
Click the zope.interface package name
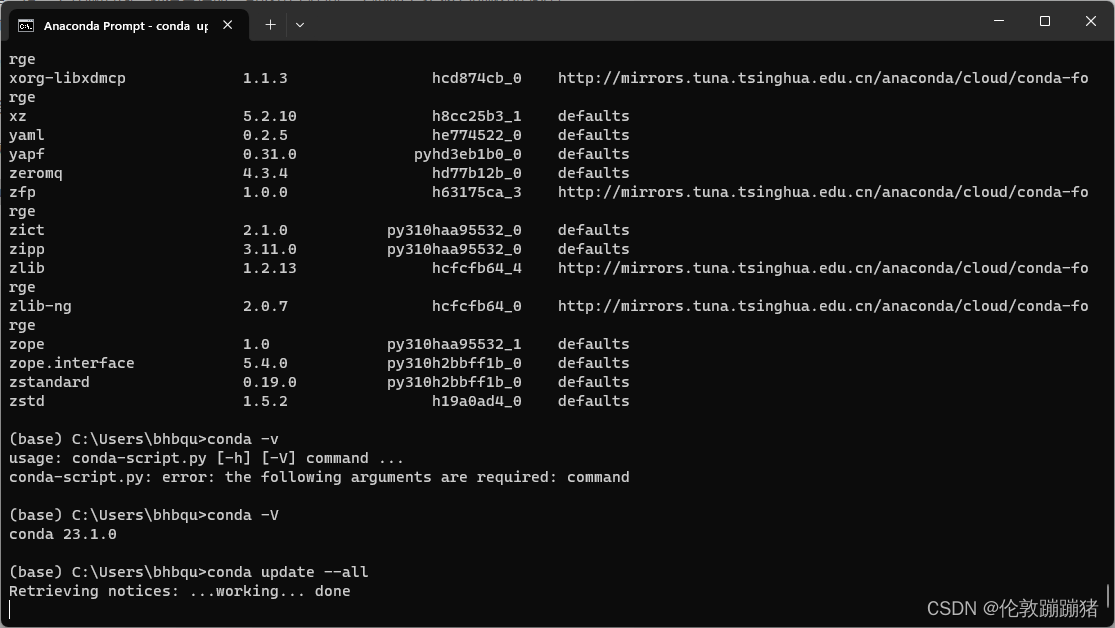tap(71, 362)
